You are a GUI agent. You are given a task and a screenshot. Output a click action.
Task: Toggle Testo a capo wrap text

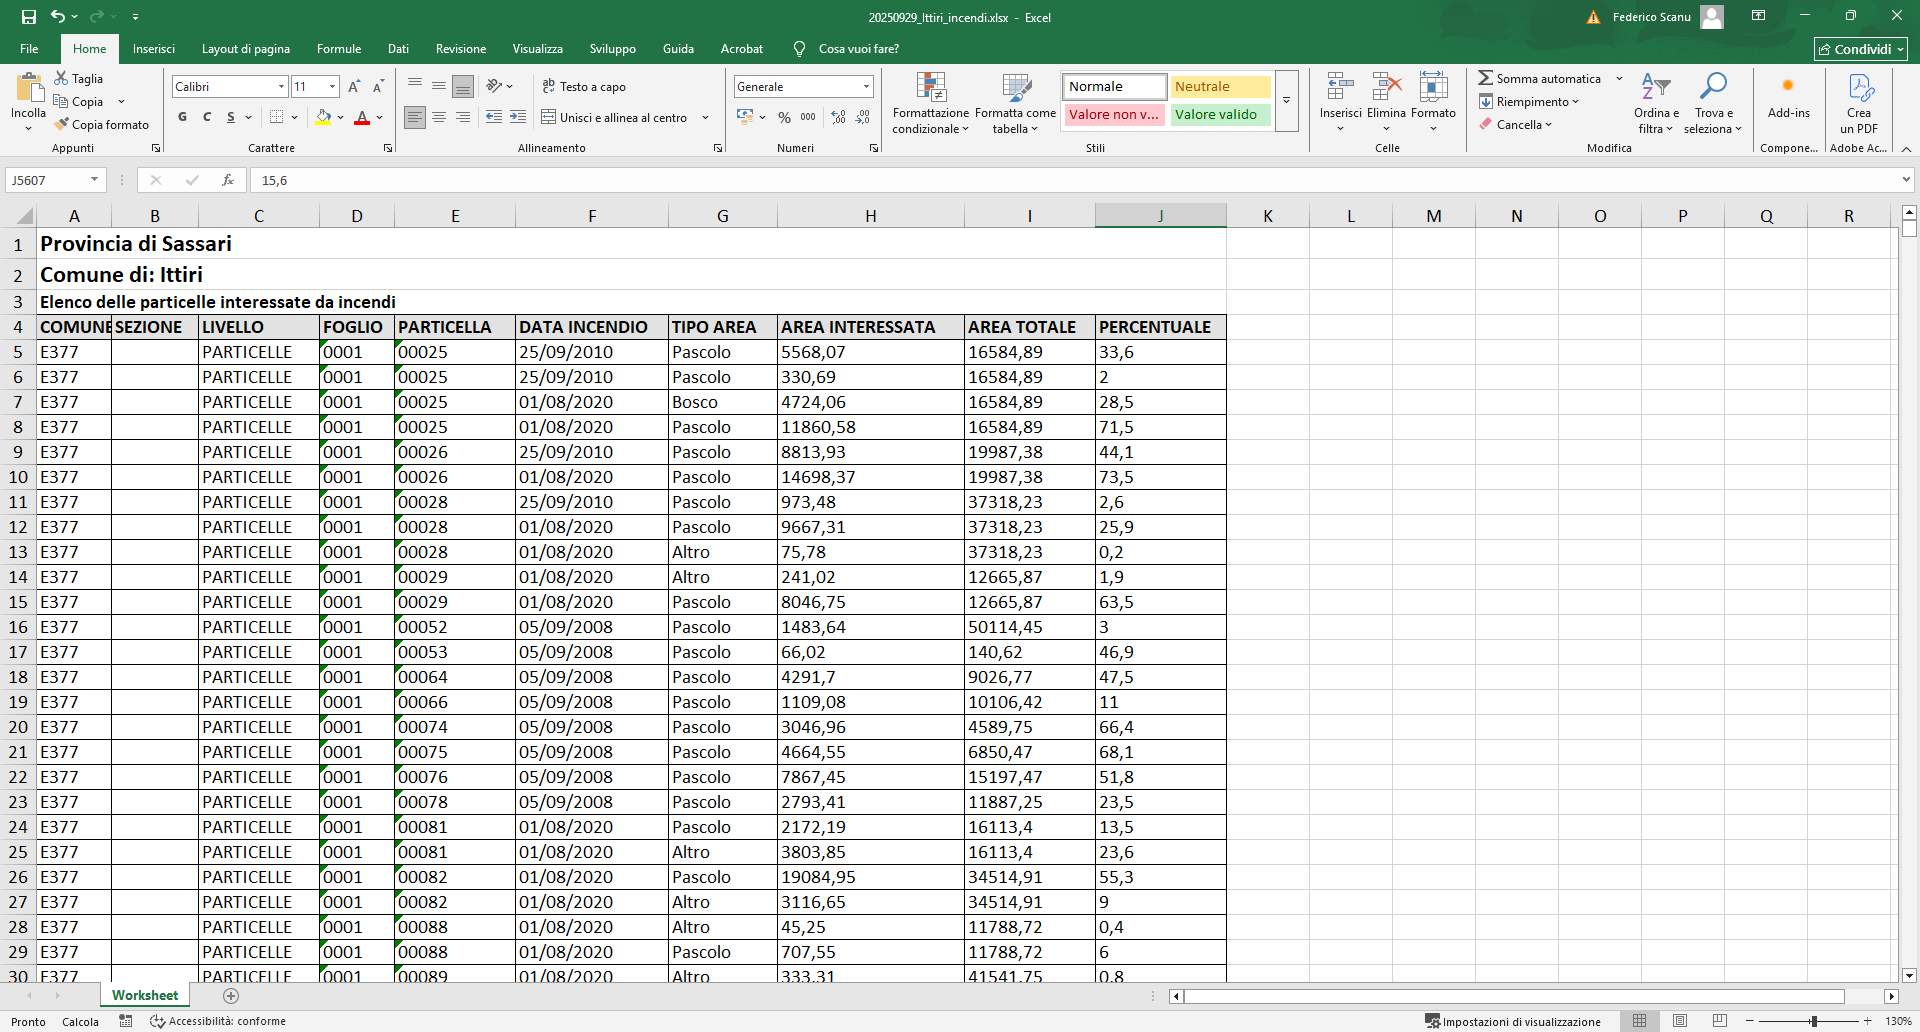pos(584,87)
